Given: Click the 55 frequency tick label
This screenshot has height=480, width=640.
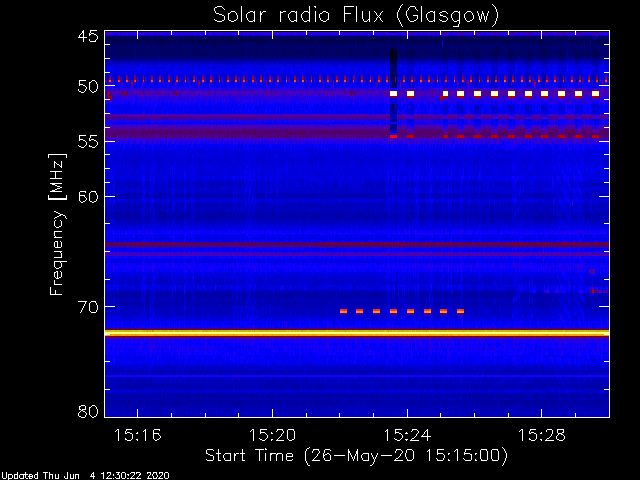Looking at the screenshot, I should [88, 141].
